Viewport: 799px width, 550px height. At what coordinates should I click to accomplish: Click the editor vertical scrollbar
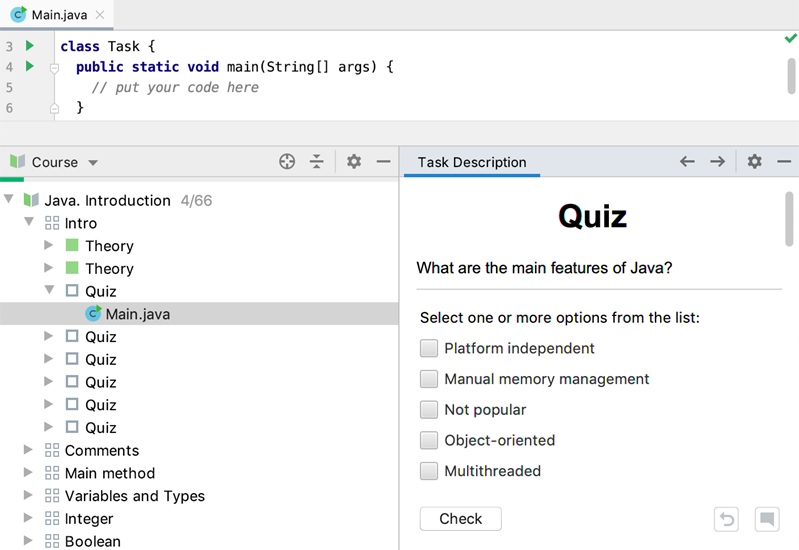(791, 76)
